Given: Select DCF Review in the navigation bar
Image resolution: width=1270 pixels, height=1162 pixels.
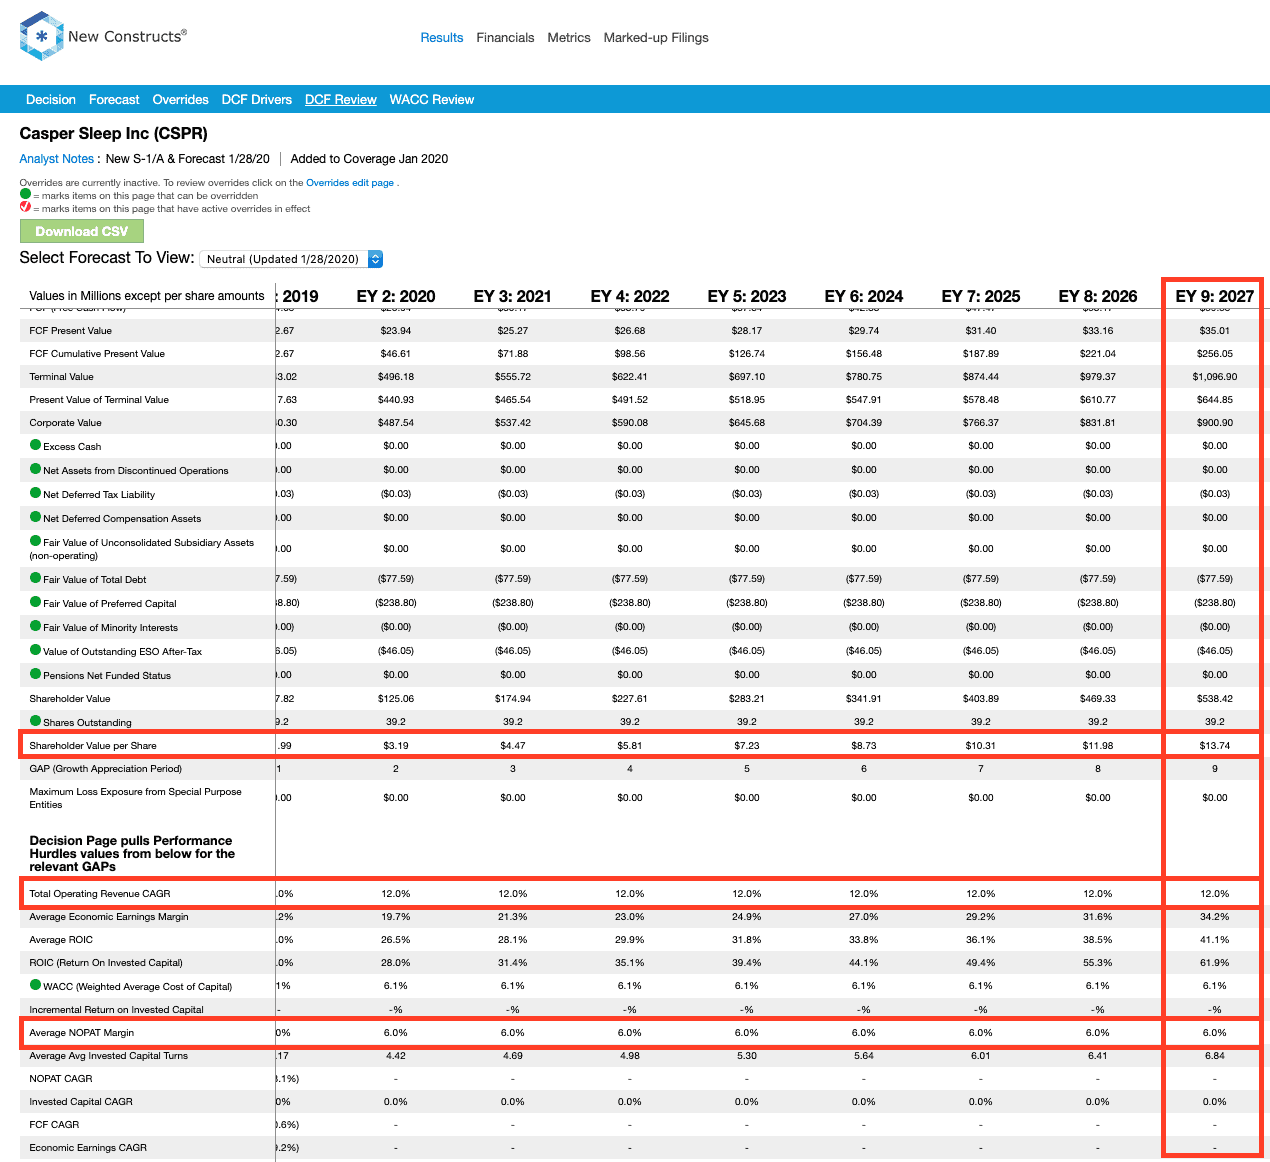Looking at the screenshot, I should [341, 100].
